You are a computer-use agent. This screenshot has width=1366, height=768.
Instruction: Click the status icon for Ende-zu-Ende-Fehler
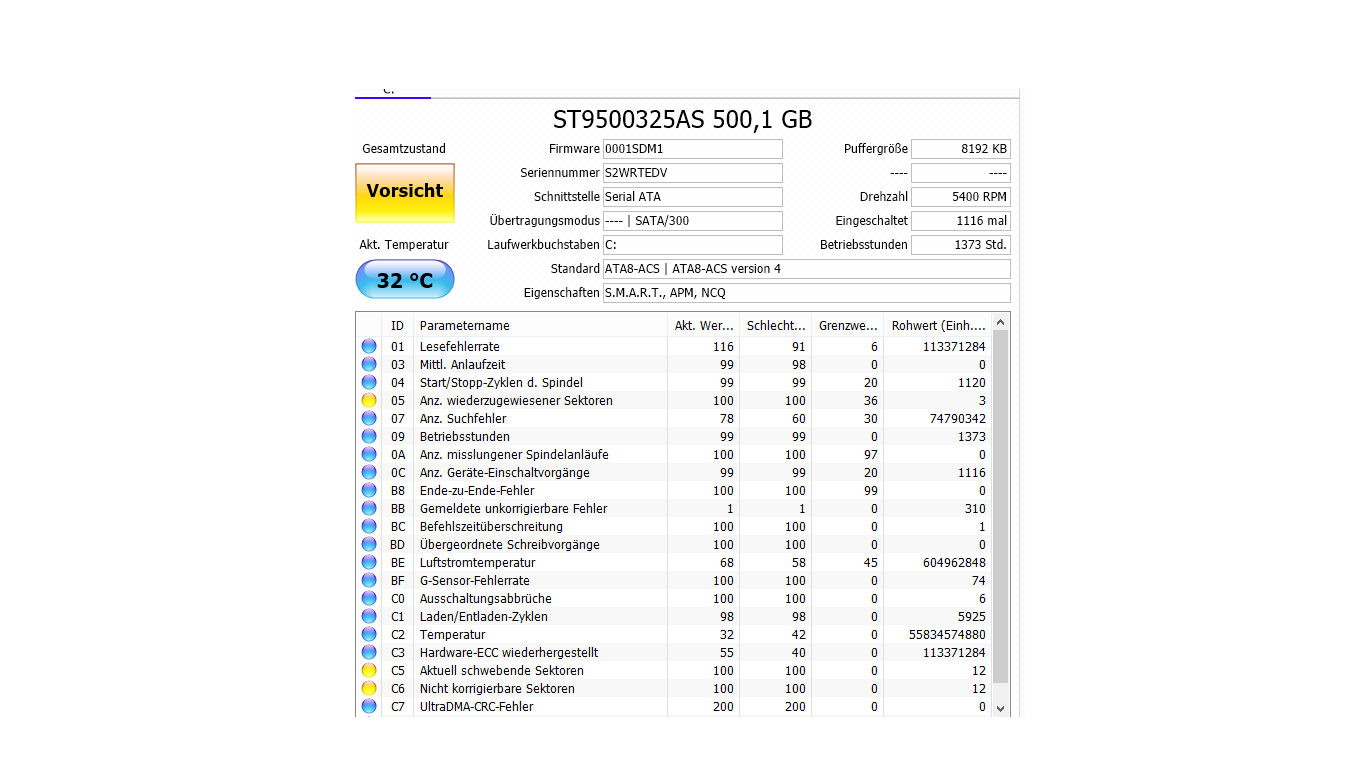[x=369, y=491]
